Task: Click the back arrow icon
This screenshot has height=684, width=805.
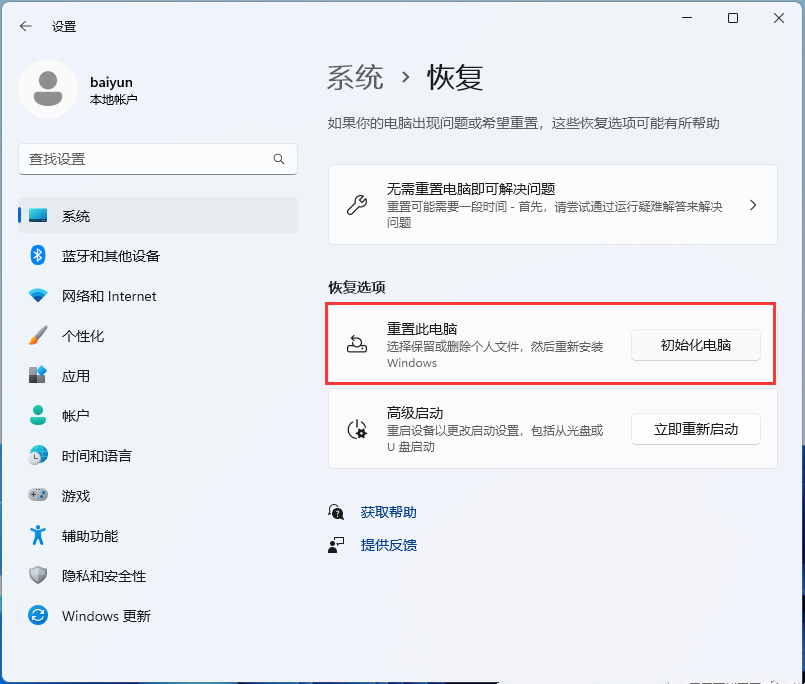Action: [x=25, y=26]
